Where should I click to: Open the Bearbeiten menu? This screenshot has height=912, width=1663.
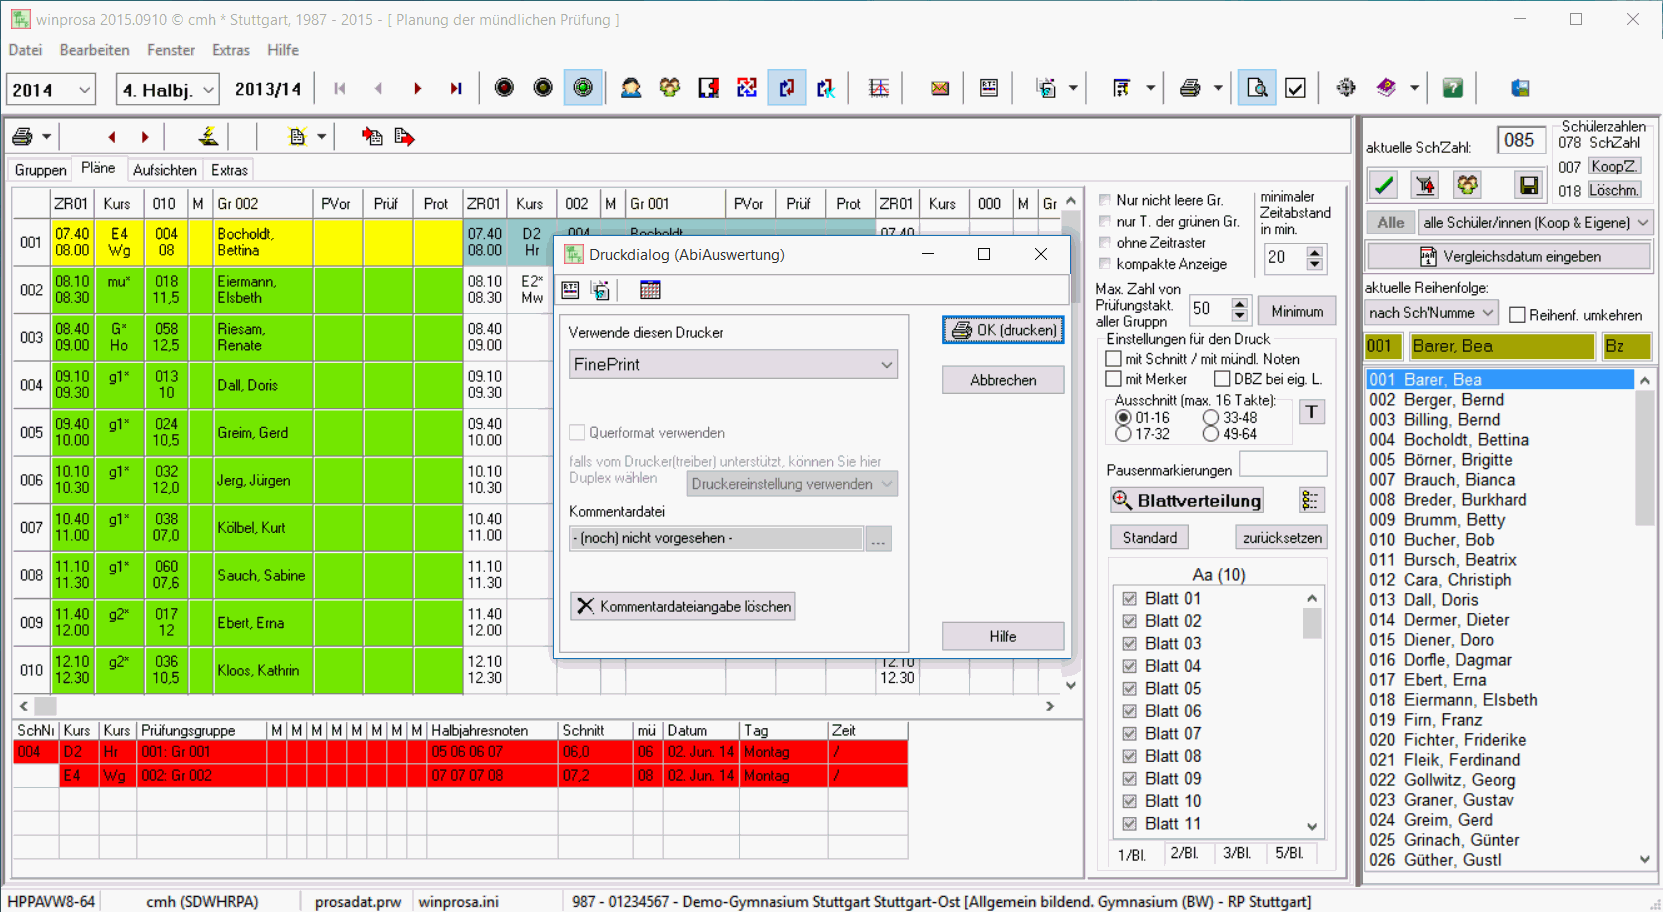pyautogui.click(x=94, y=50)
